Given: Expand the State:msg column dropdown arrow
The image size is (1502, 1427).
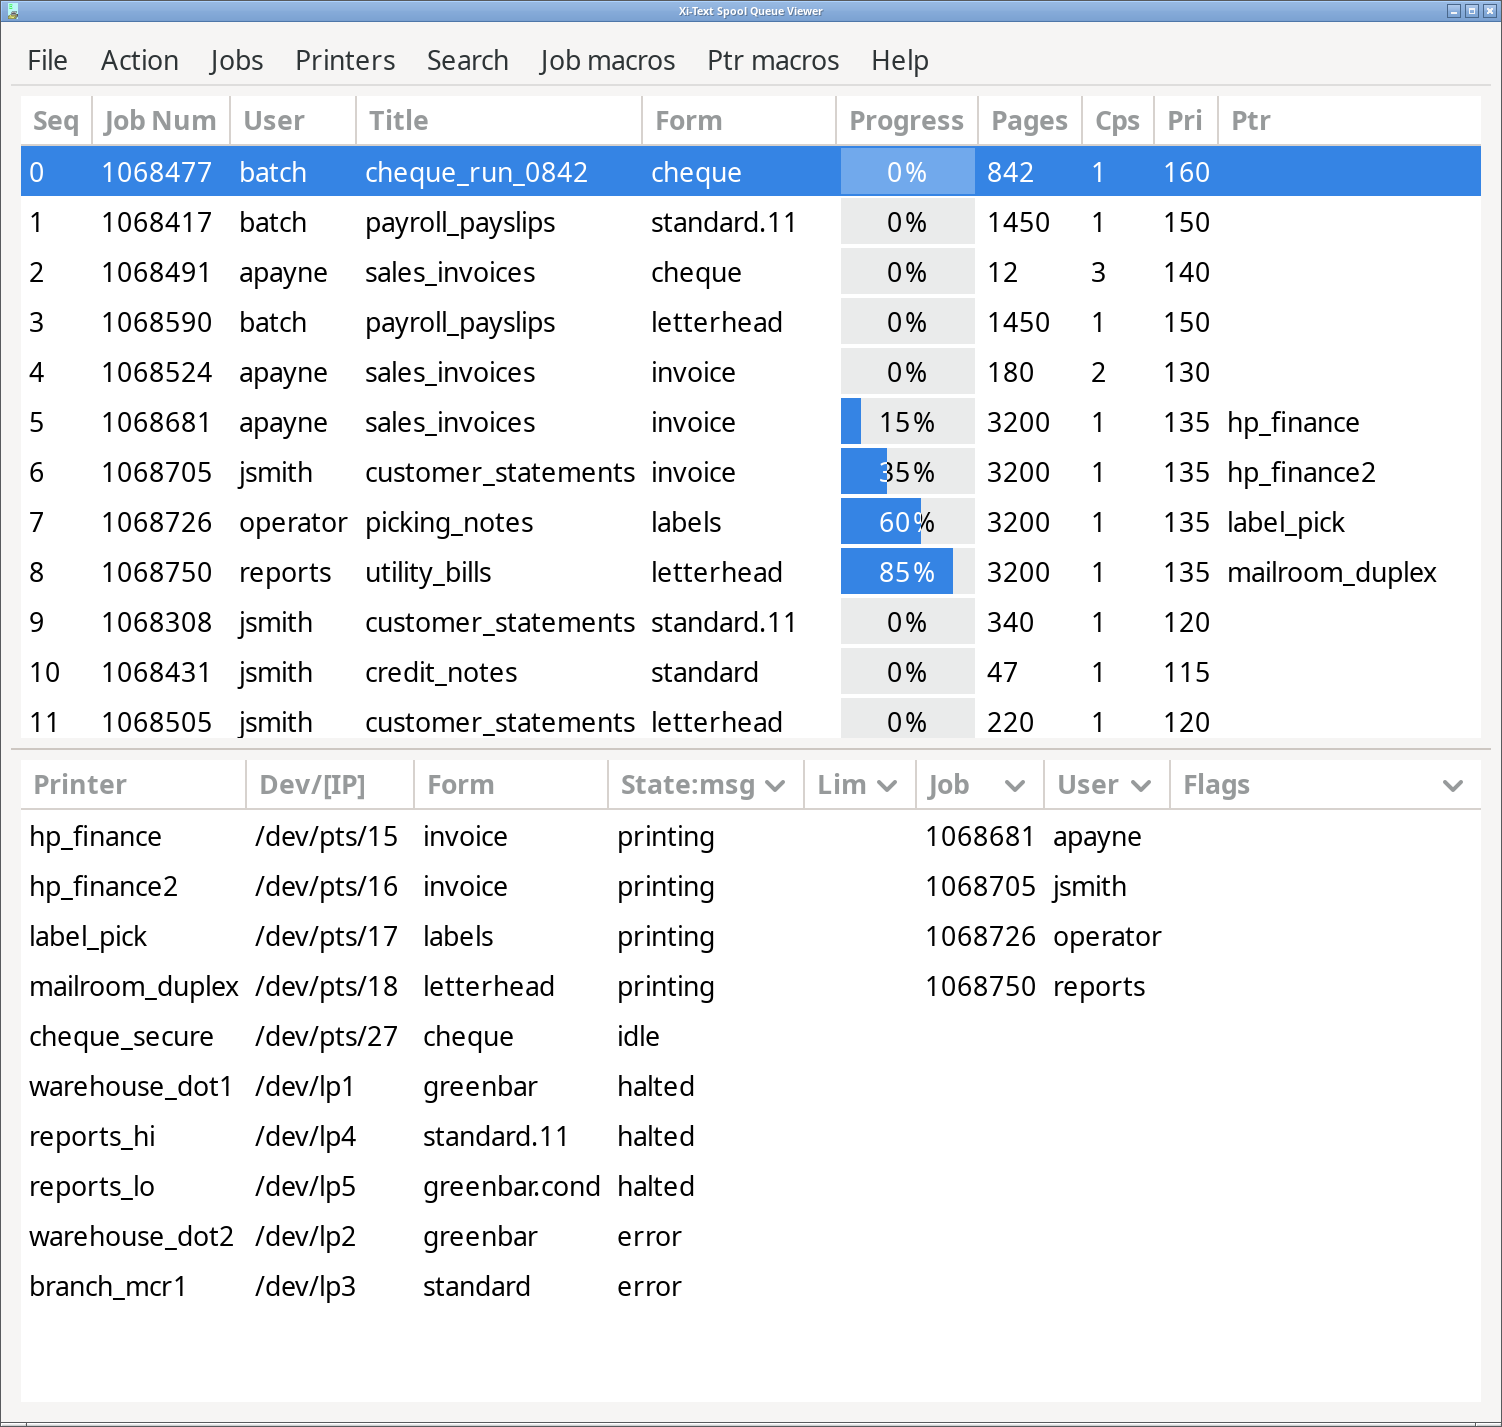Looking at the screenshot, I should pyautogui.click(x=775, y=786).
